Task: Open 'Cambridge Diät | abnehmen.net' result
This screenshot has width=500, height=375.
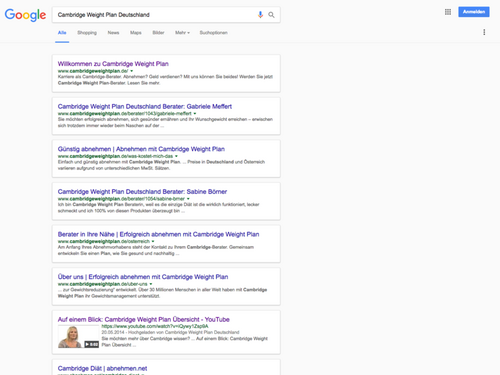Action: pos(102,368)
